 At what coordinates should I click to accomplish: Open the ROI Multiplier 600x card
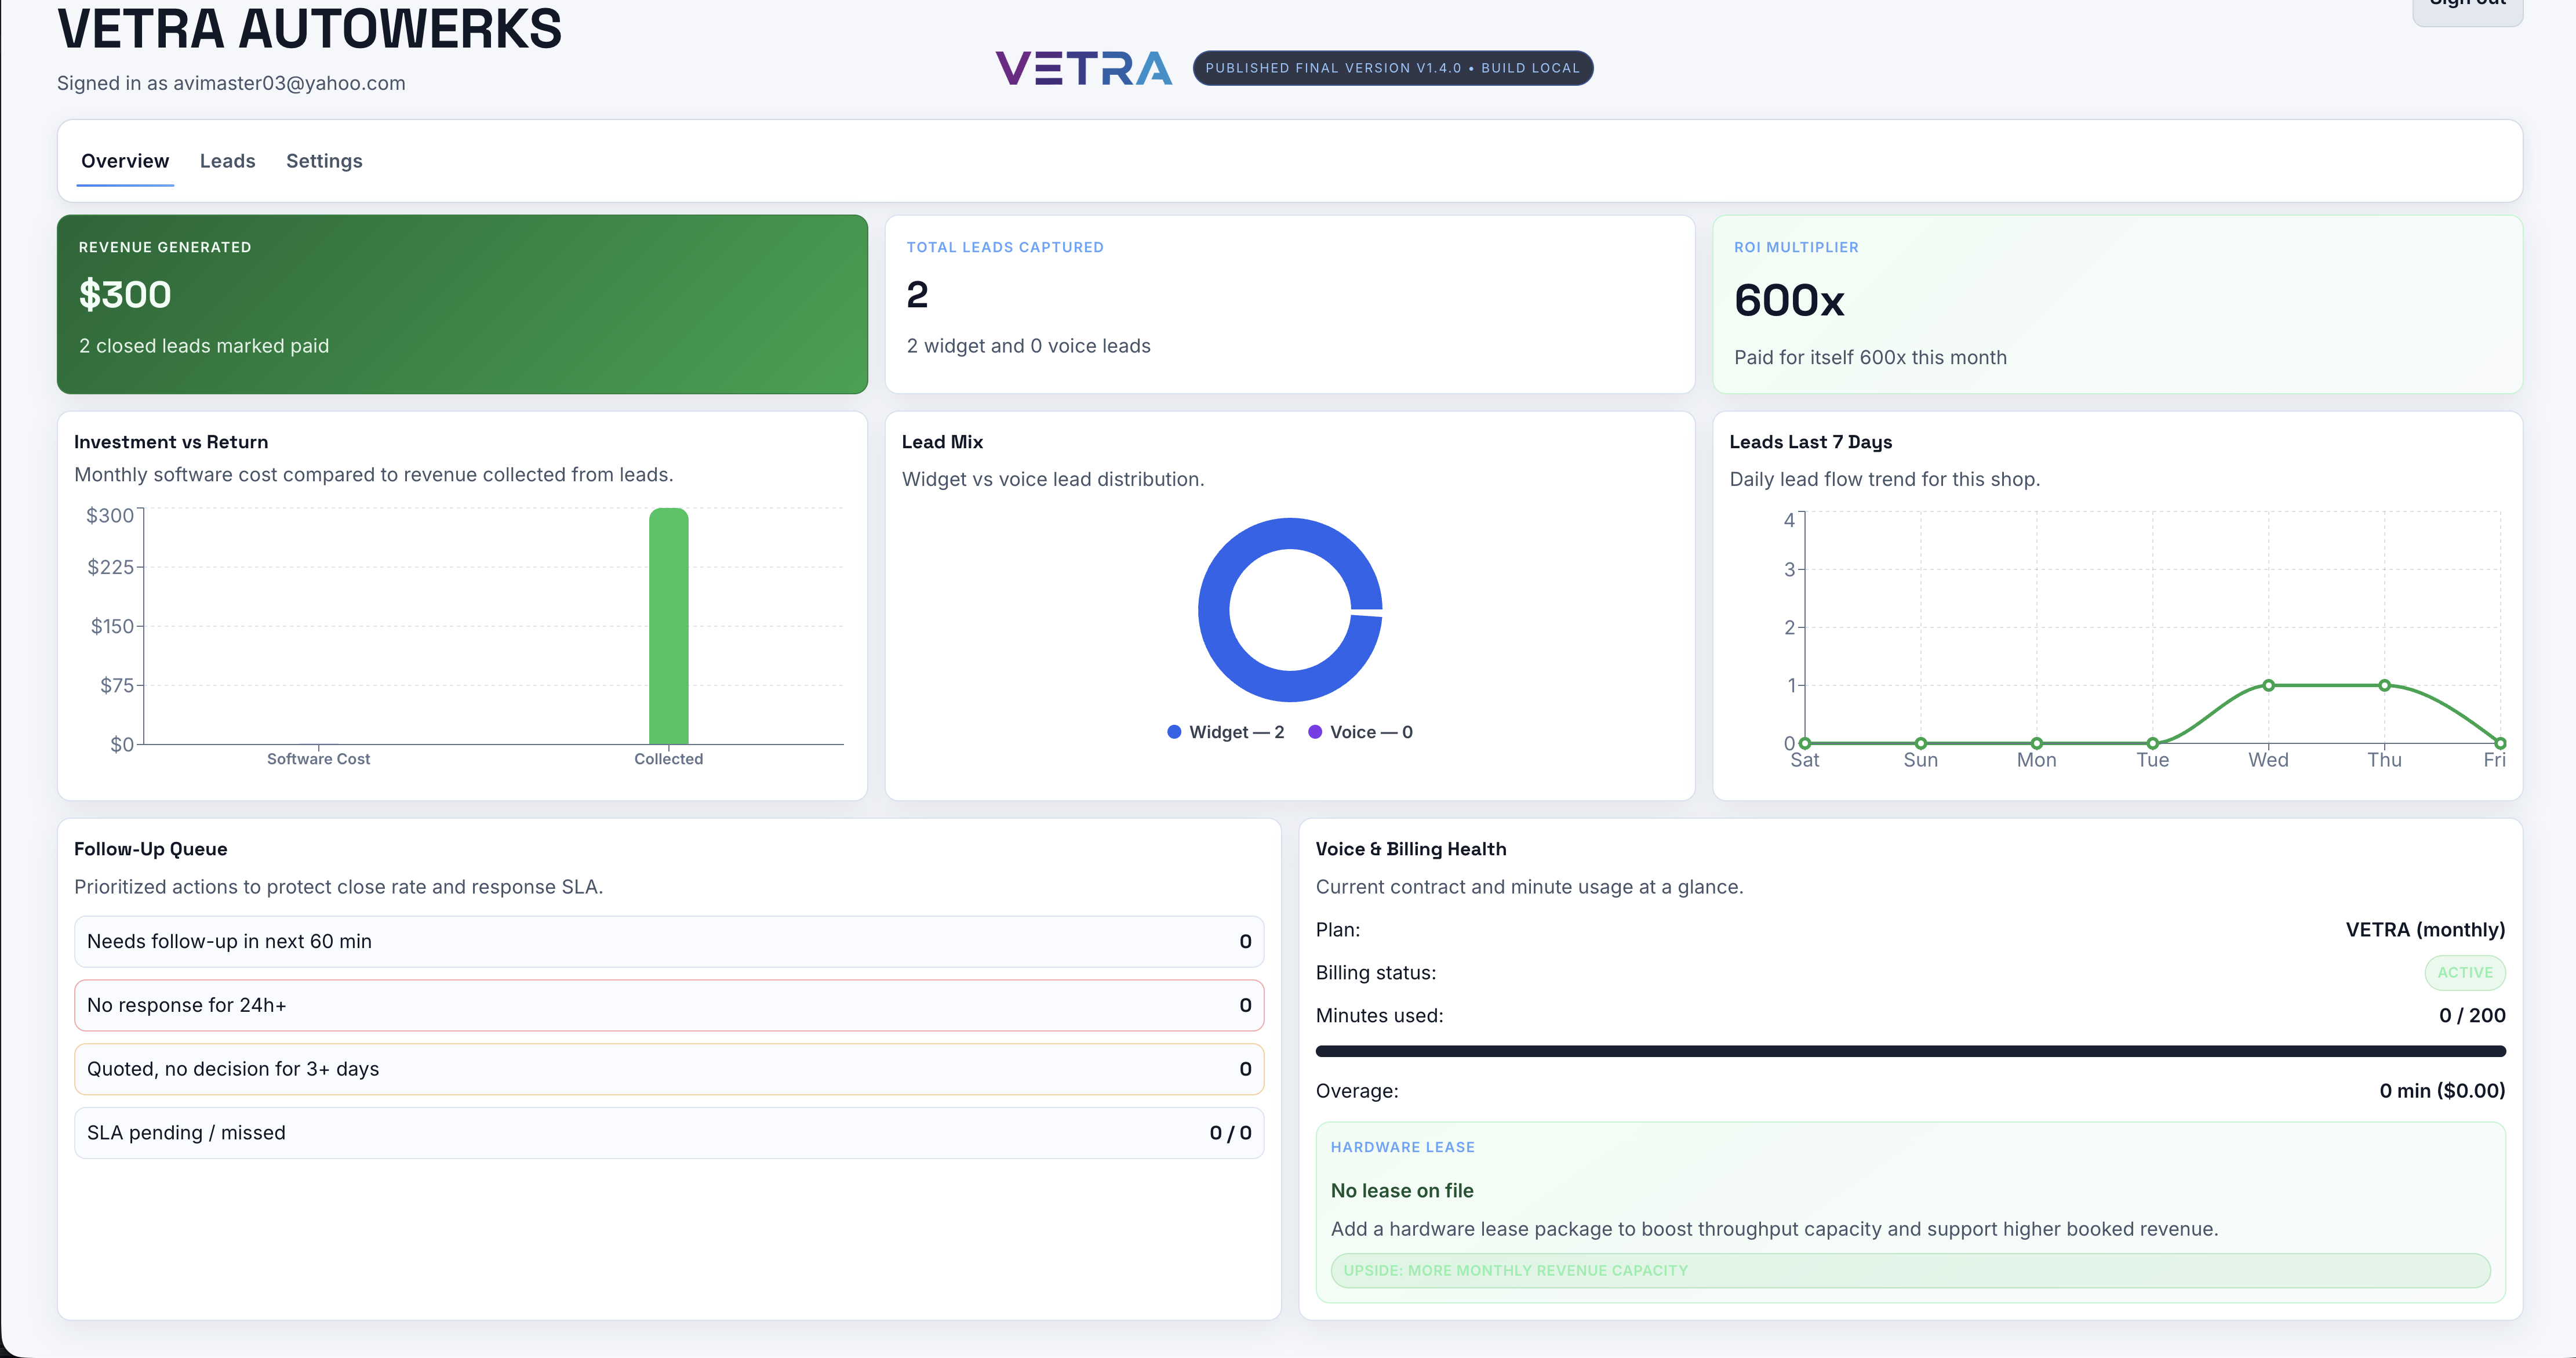(2117, 304)
